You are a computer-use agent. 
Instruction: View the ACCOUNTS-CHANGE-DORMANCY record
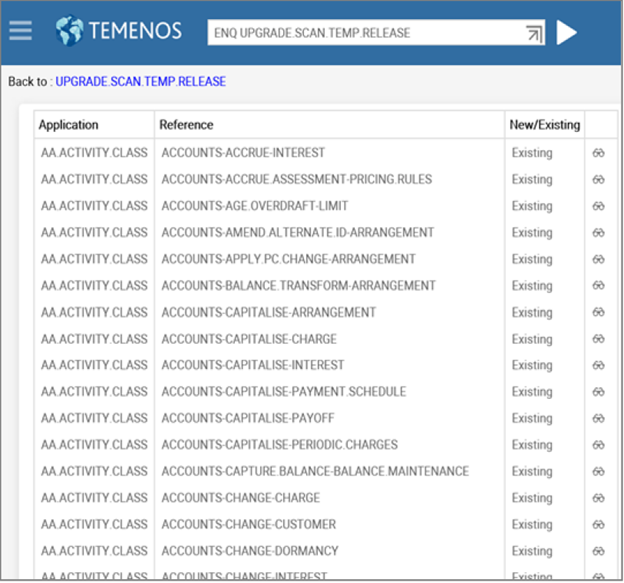[x=599, y=551]
